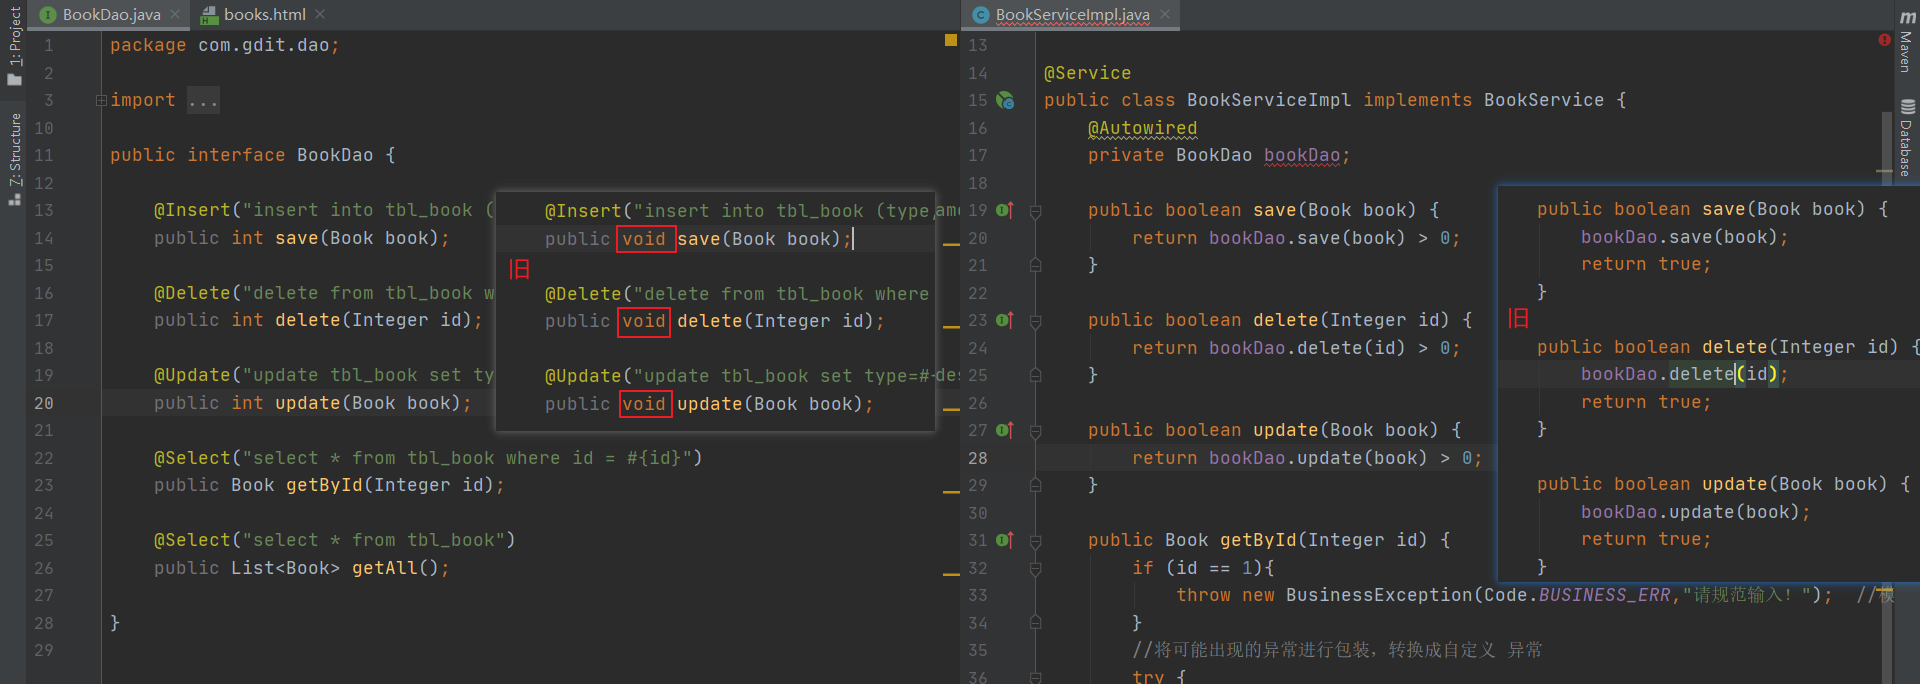Screen dimensions: 1920x684
Task: Click 'BookServiceImpl' class name on line 15
Action: (x=1269, y=100)
